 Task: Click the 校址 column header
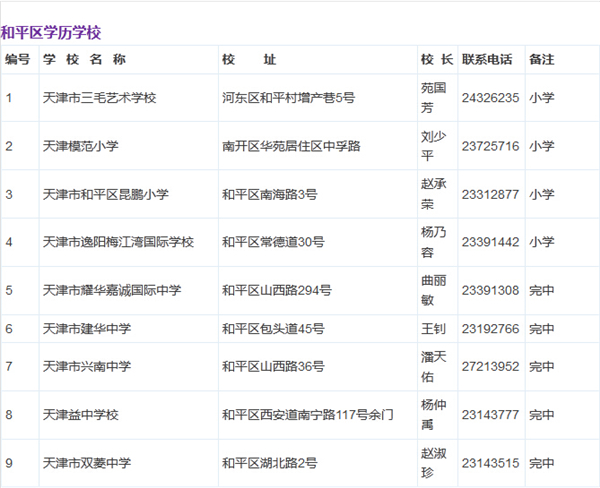click(x=249, y=59)
